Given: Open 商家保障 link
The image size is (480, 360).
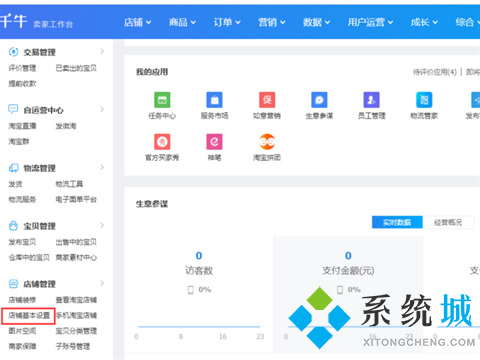Looking at the screenshot, I should pyautogui.click(x=22, y=347).
